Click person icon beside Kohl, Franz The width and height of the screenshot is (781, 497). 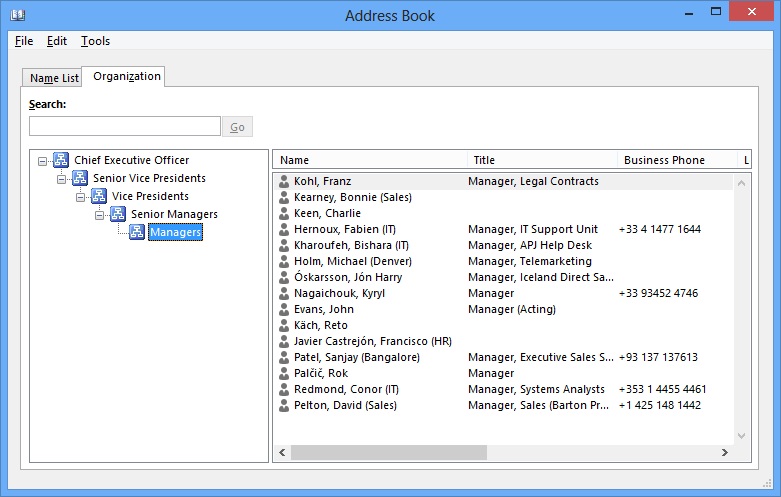(285, 182)
